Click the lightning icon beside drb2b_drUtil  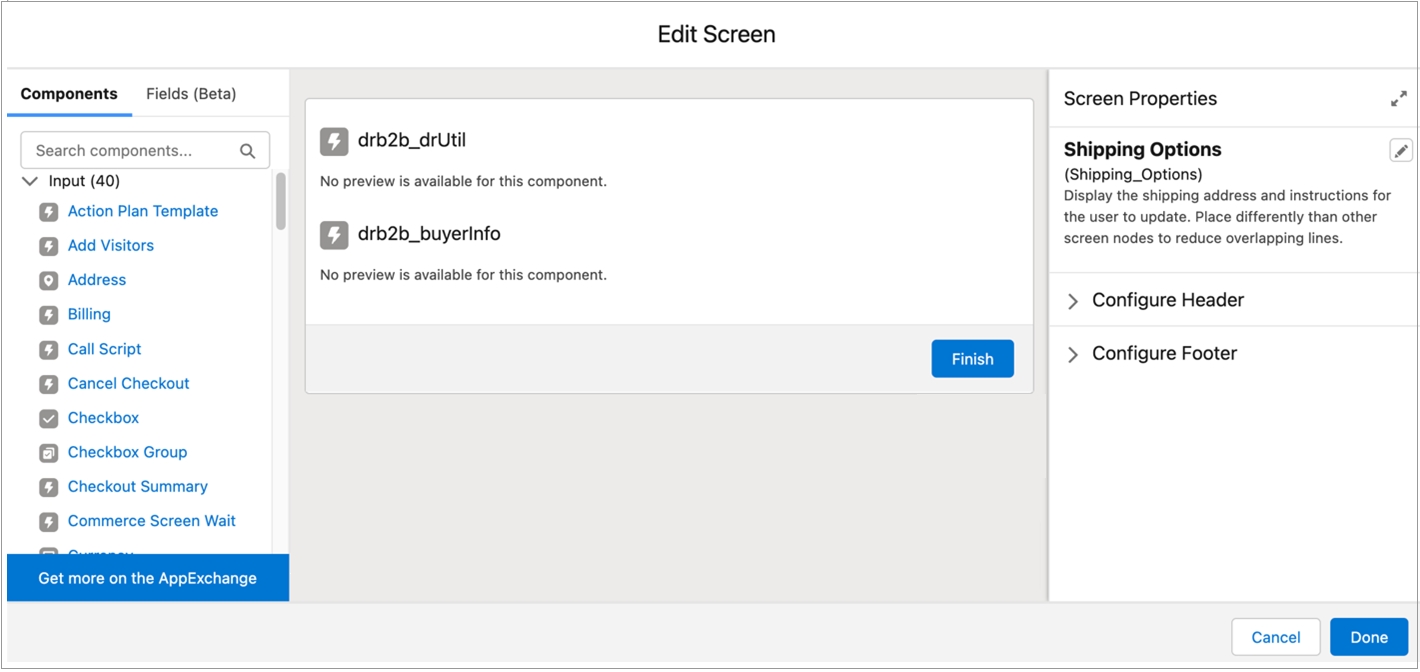click(334, 141)
